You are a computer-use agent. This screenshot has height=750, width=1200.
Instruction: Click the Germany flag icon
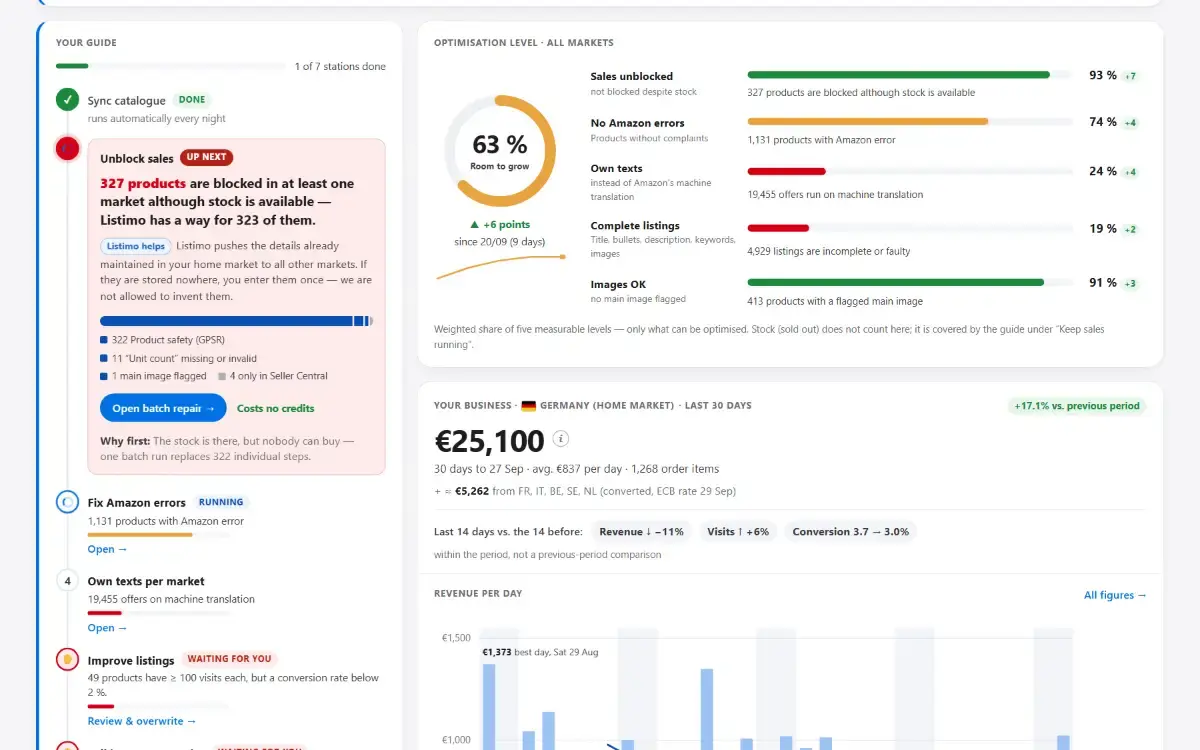tap(529, 406)
